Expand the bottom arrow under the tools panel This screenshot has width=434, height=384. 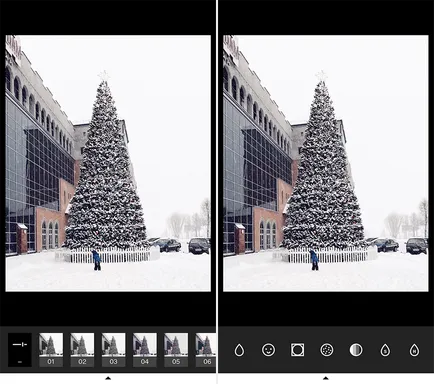[326, 378]
